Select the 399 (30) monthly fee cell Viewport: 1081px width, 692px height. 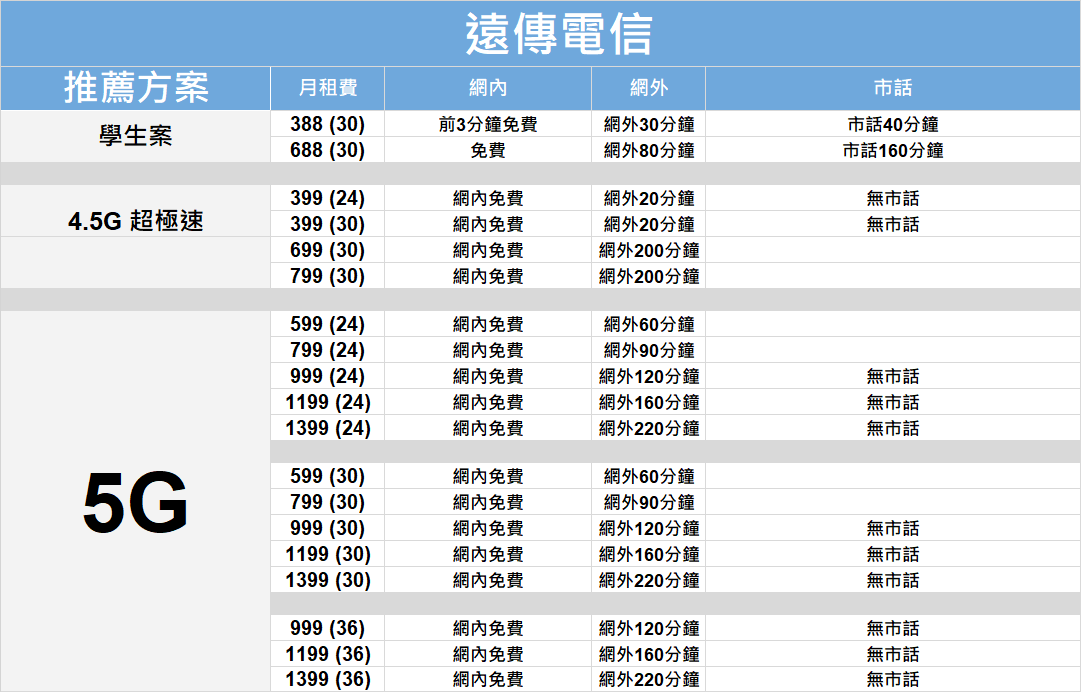click(327, 224)
